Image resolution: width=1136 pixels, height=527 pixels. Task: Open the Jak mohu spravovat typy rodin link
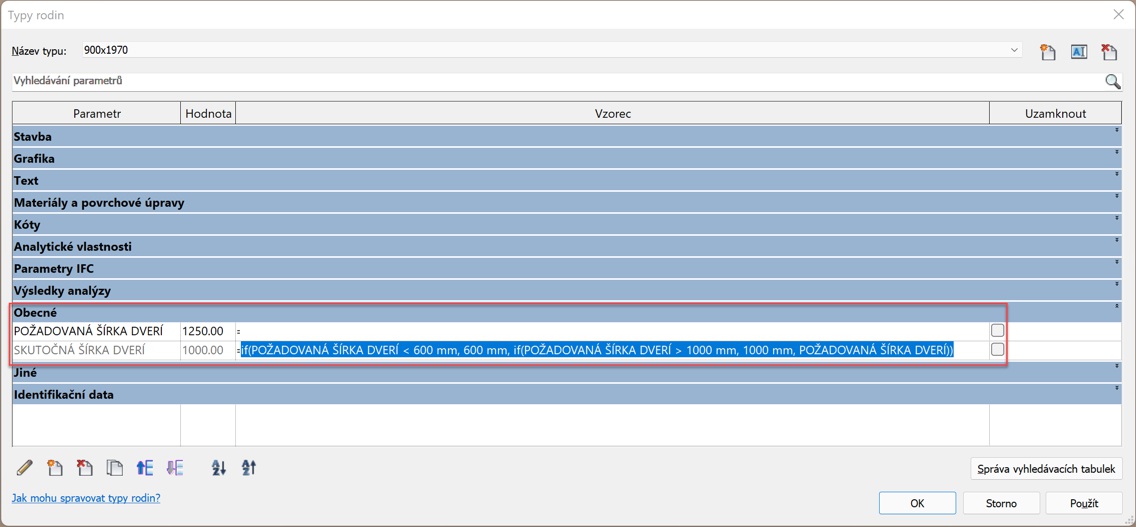click(86, 498)
